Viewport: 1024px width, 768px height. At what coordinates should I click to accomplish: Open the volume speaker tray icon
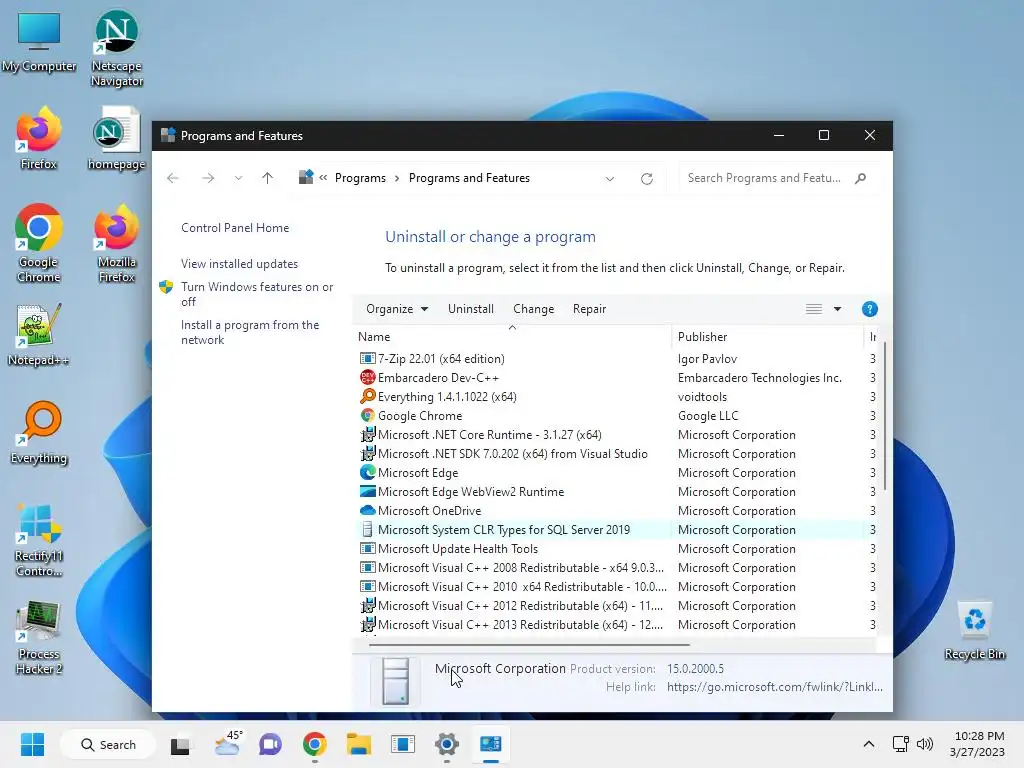coord(925,744)
